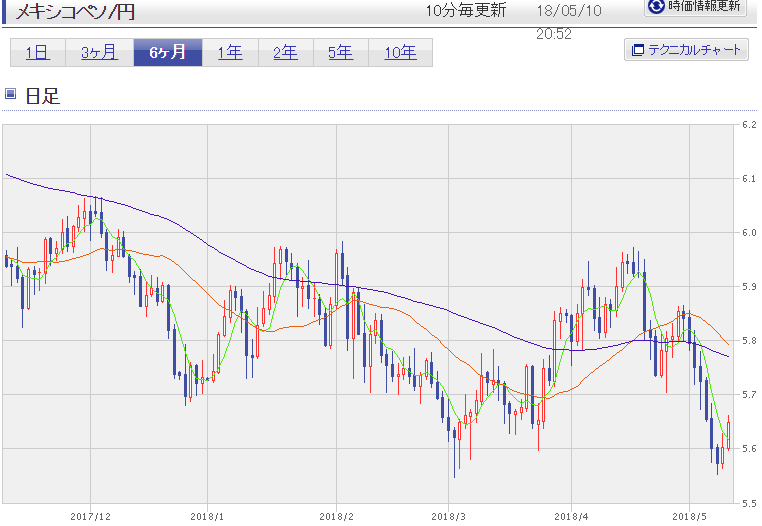The height and width of the screenshot is (526, 762).
Task: Click the メキシコペソ/円 title text
Action: click(75, 12)
